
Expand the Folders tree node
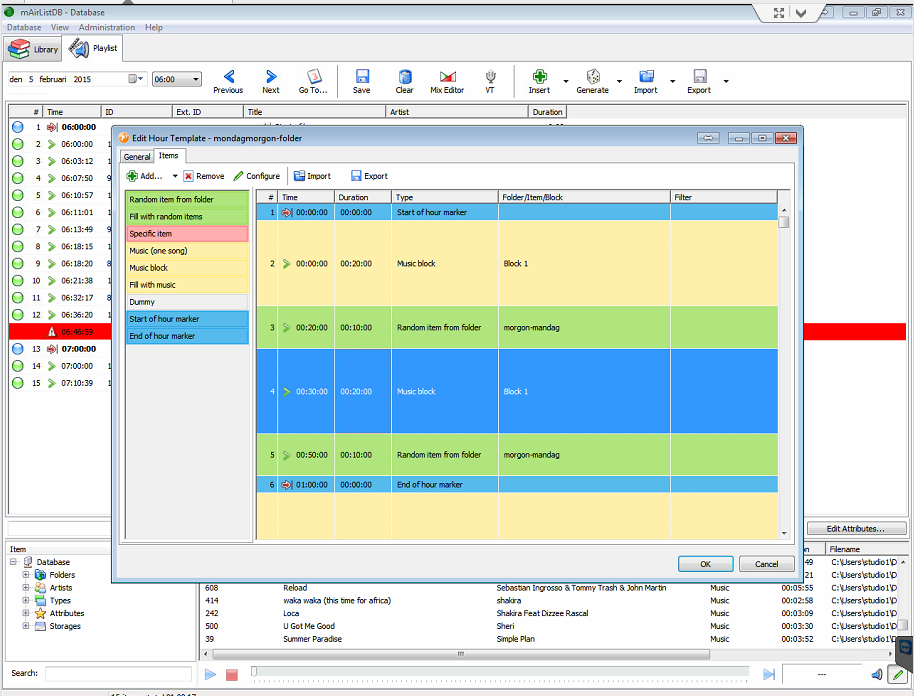26,575
